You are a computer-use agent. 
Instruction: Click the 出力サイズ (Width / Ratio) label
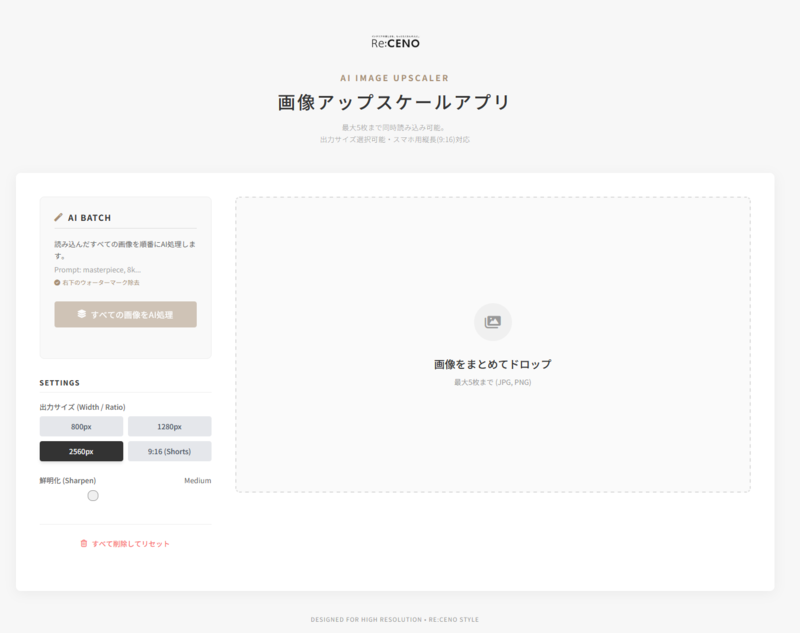pyautogui.click(x=82, y=407)
